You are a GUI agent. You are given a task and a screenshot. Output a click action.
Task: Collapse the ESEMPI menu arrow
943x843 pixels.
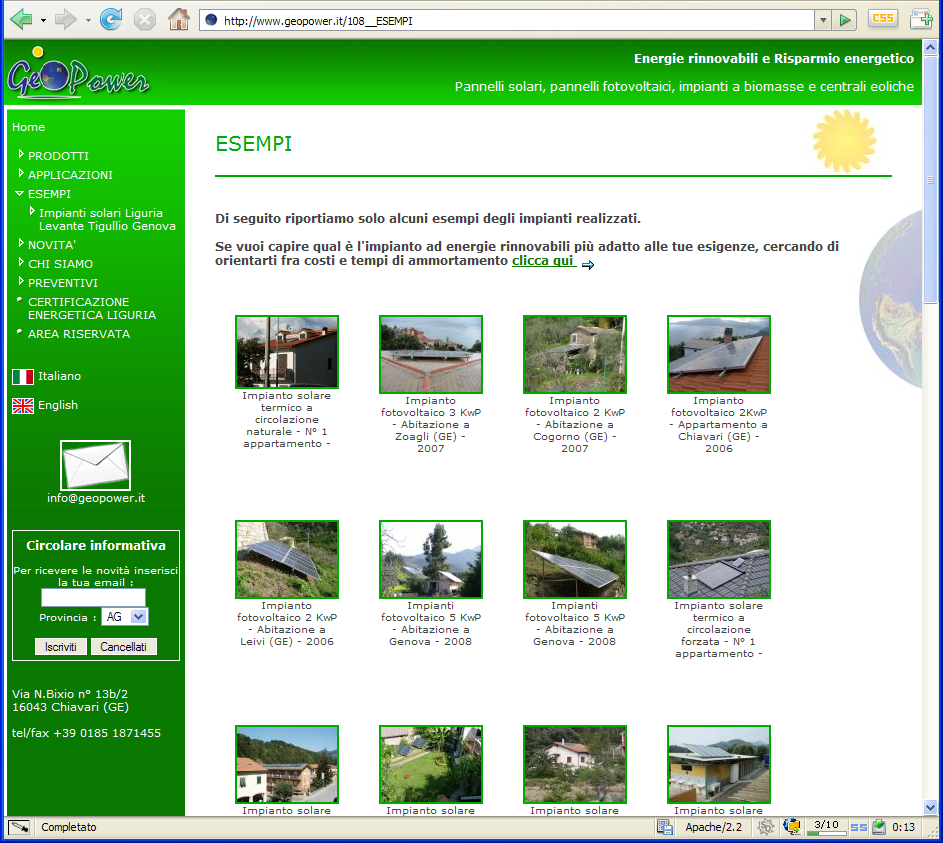[x=20, y=194]
